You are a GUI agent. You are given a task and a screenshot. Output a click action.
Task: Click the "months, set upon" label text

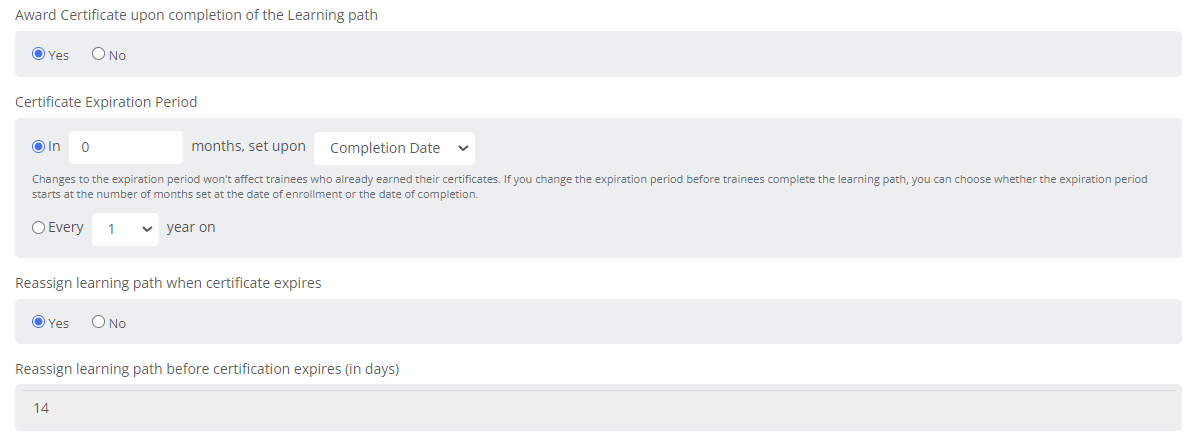tap(248, 147)
